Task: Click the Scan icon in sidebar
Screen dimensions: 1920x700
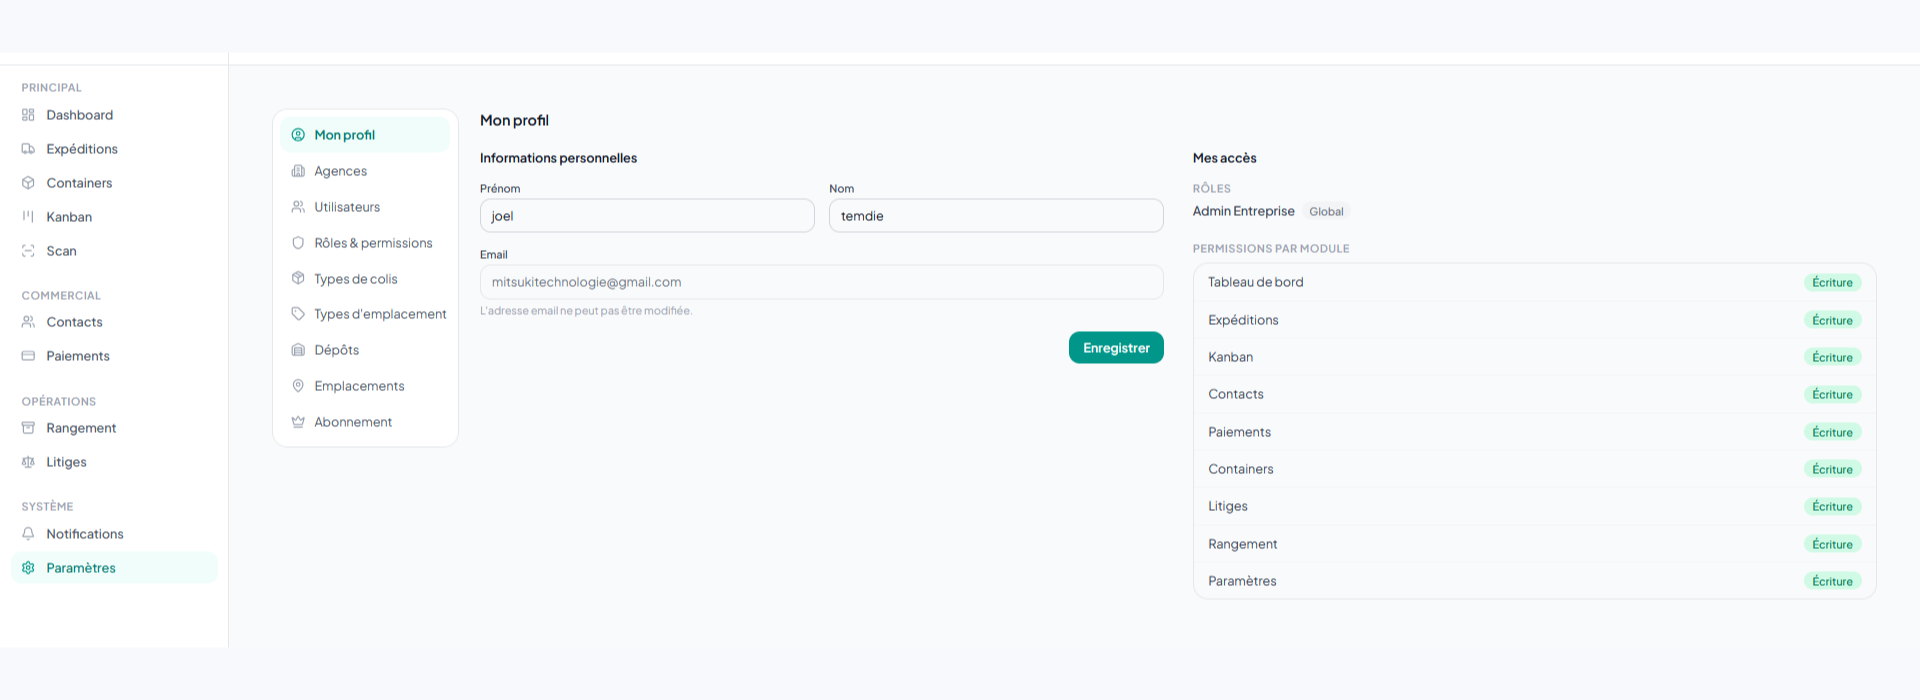Action: click(x=28, y=251)
